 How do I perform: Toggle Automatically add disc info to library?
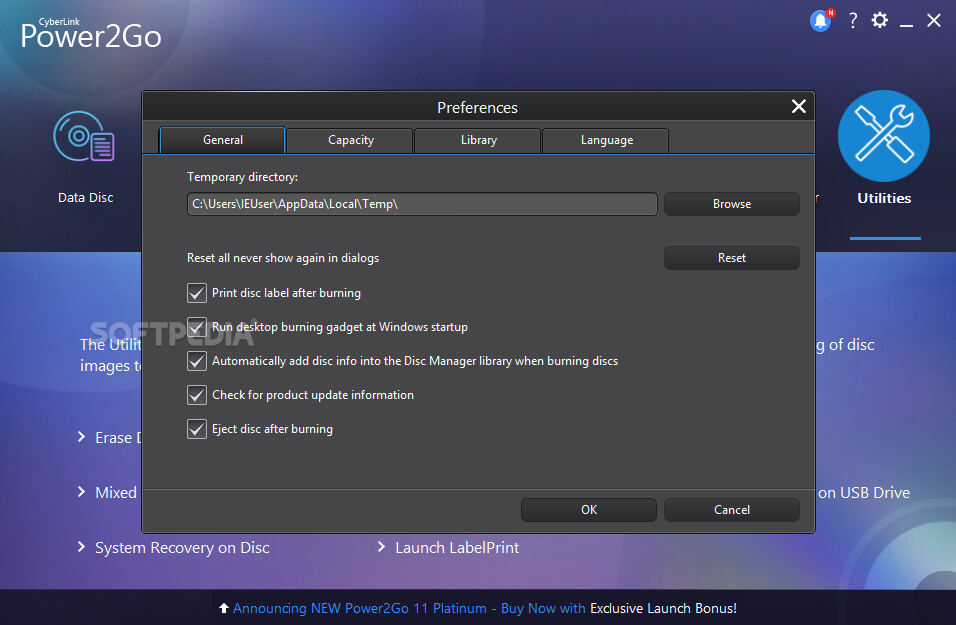click(x=196, y=361)
